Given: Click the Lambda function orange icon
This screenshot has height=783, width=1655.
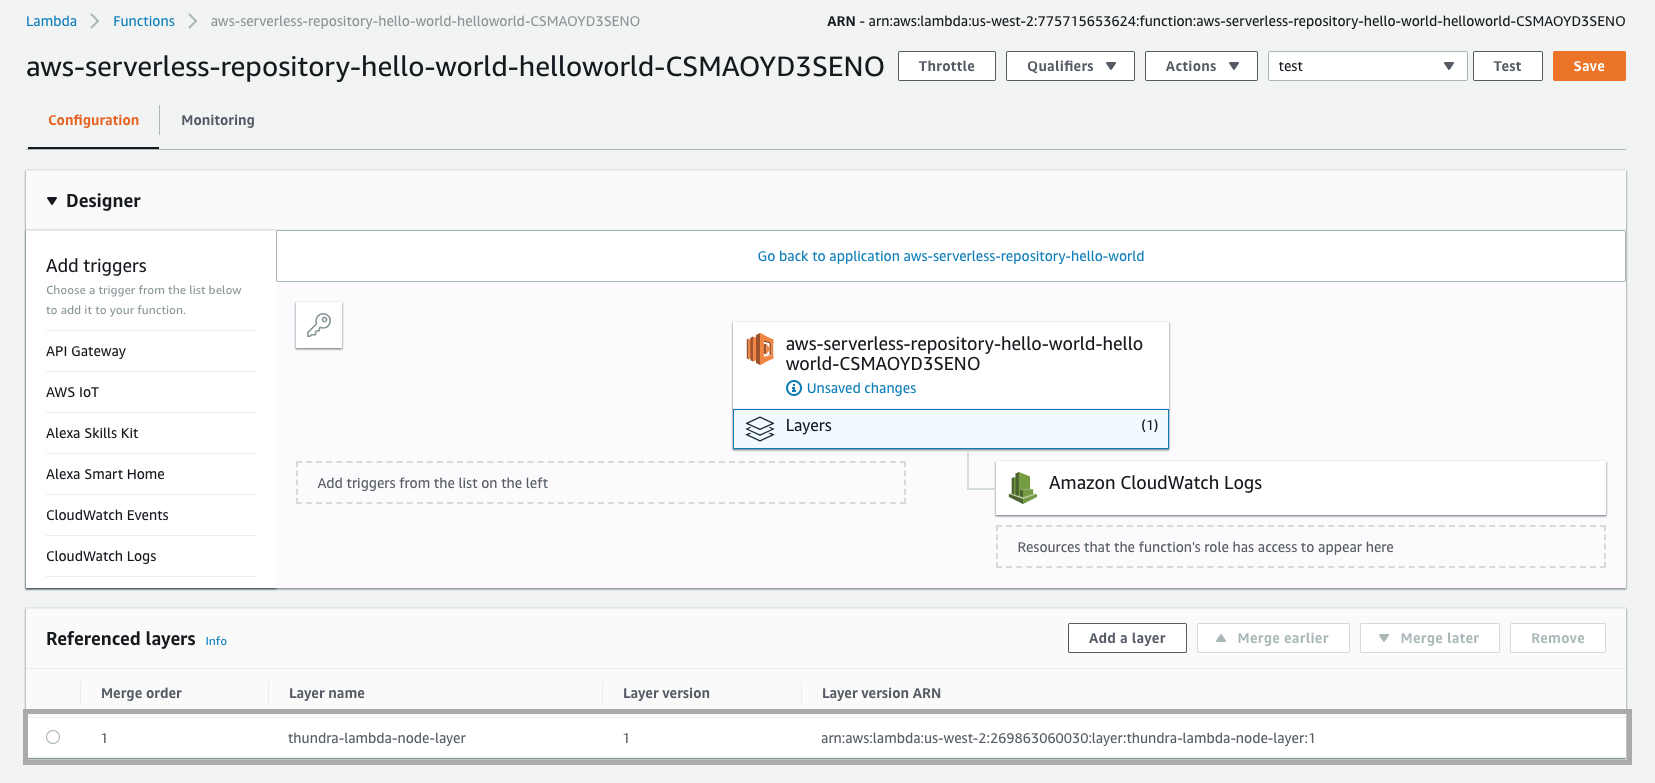Looking at the screenshot, I should [x=760, y=349].
